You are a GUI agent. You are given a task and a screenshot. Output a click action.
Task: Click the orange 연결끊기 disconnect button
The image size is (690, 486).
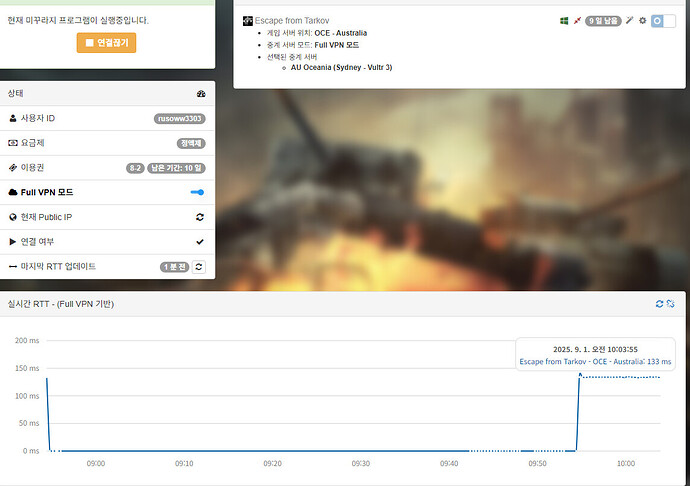tap(106, 43)
